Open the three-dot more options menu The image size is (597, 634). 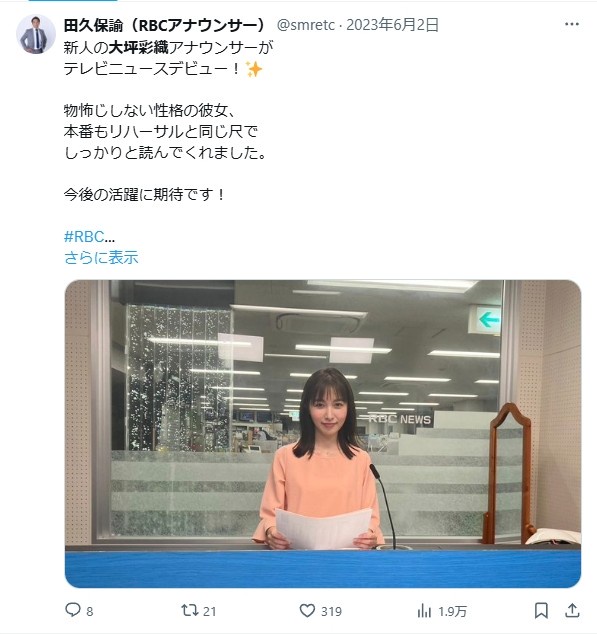(x=572, y=24)
